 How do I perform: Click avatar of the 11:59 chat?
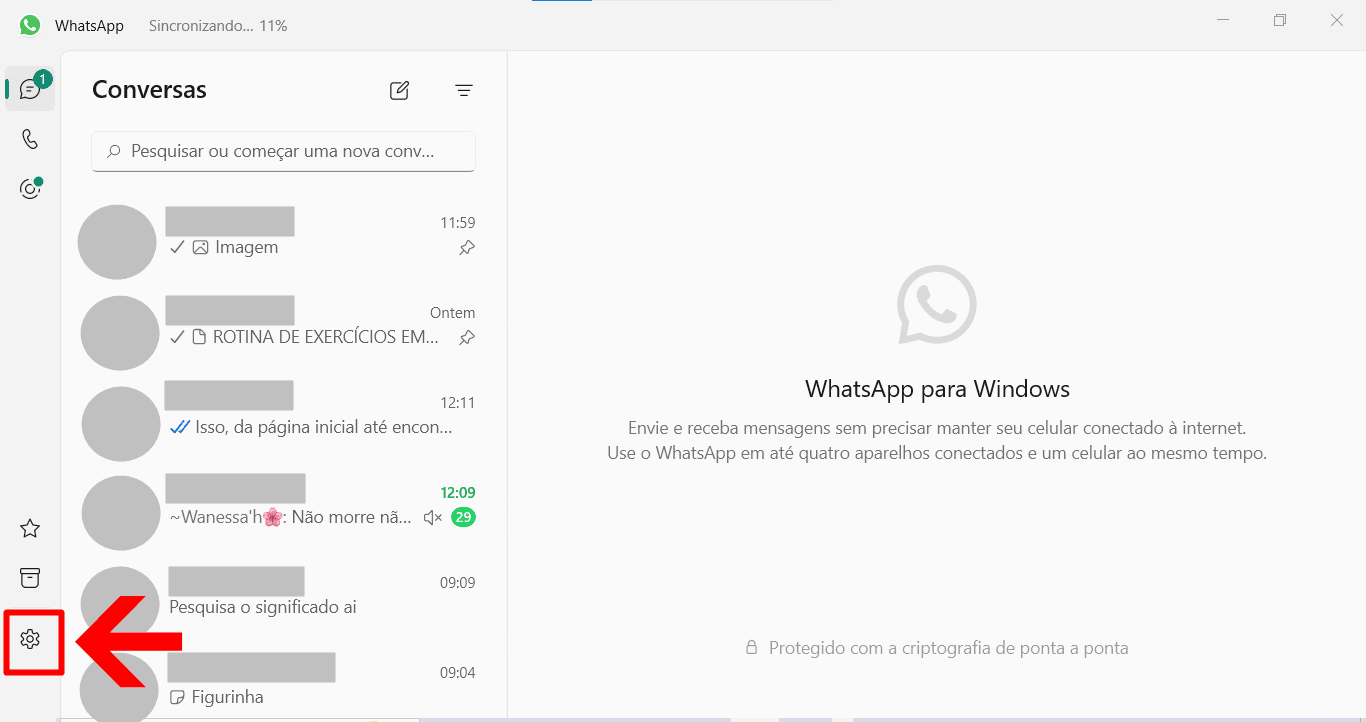(x=117, y=242)
